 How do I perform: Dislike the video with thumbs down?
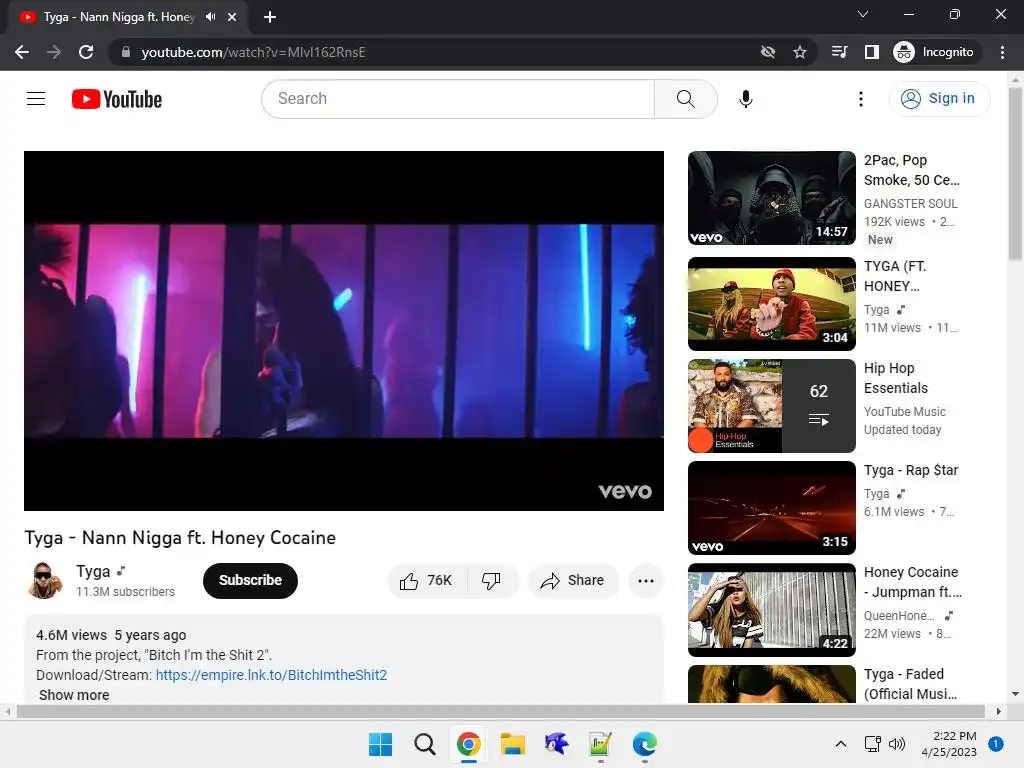pos(491,581)
